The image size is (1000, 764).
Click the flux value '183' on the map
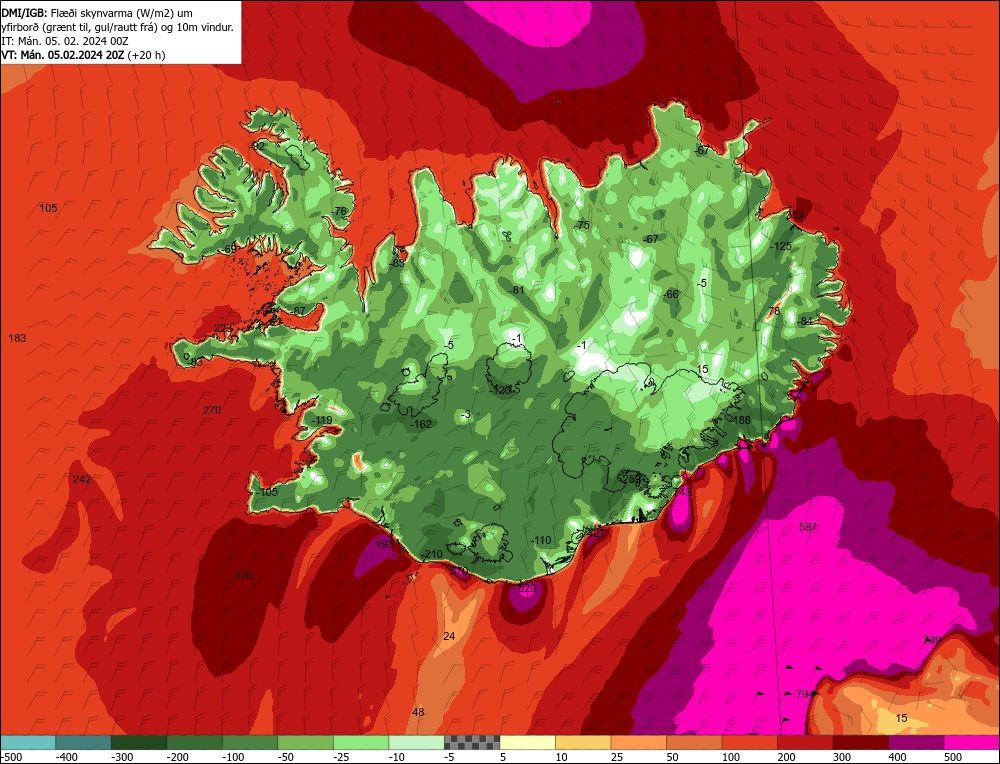point(17,338)
